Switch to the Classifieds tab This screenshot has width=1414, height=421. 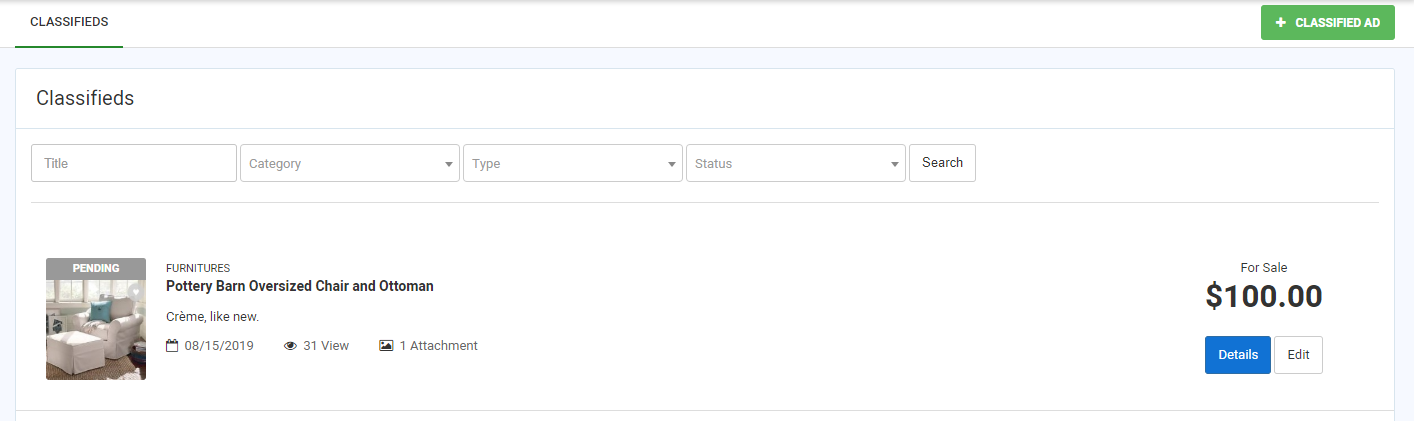[x=69, y=22]
